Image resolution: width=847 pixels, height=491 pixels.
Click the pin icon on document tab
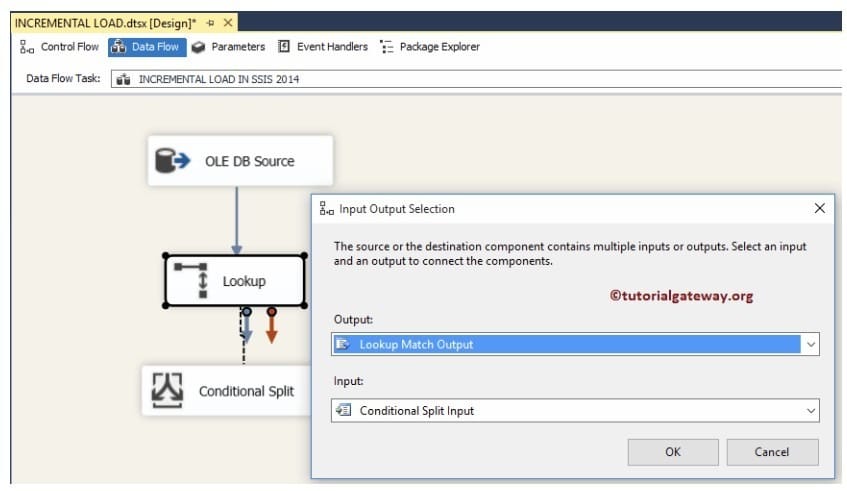tap(210, 22)
